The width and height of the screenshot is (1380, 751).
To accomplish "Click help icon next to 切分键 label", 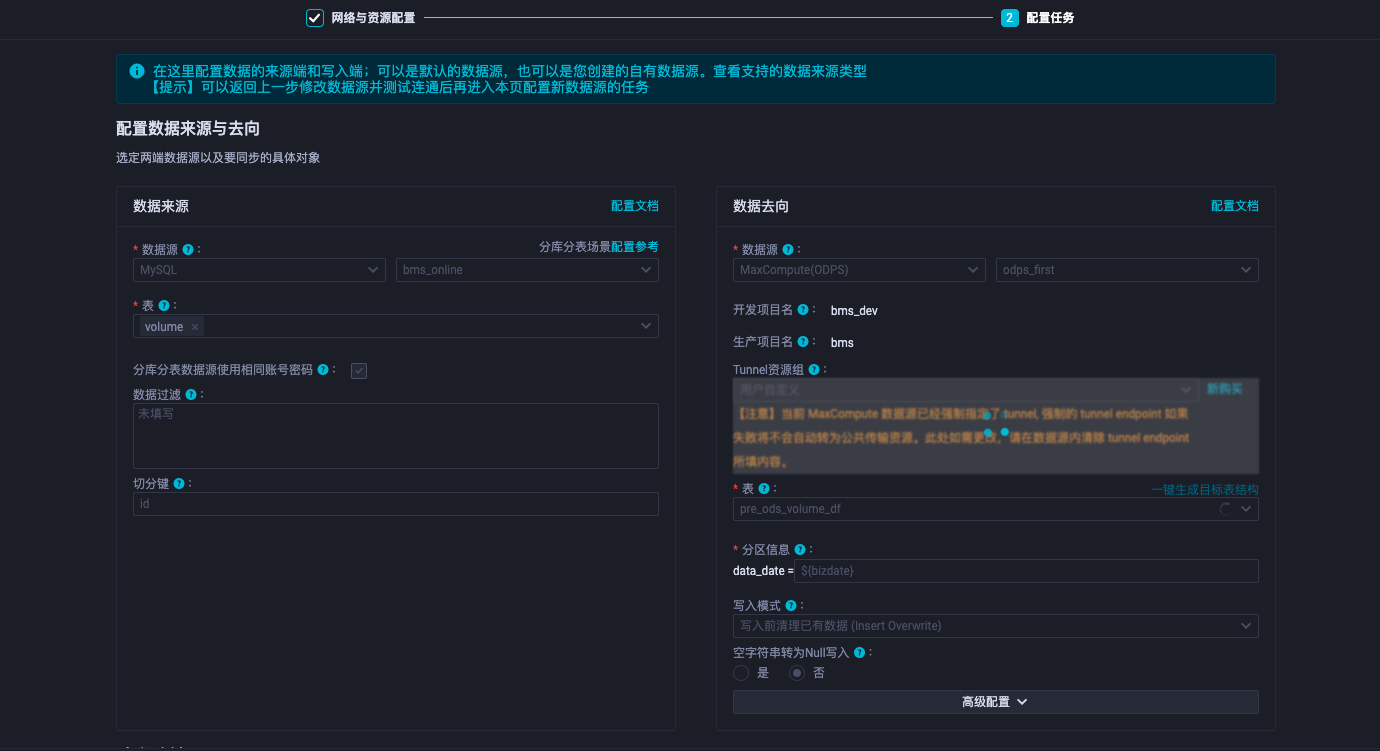I will pos(179,483).
